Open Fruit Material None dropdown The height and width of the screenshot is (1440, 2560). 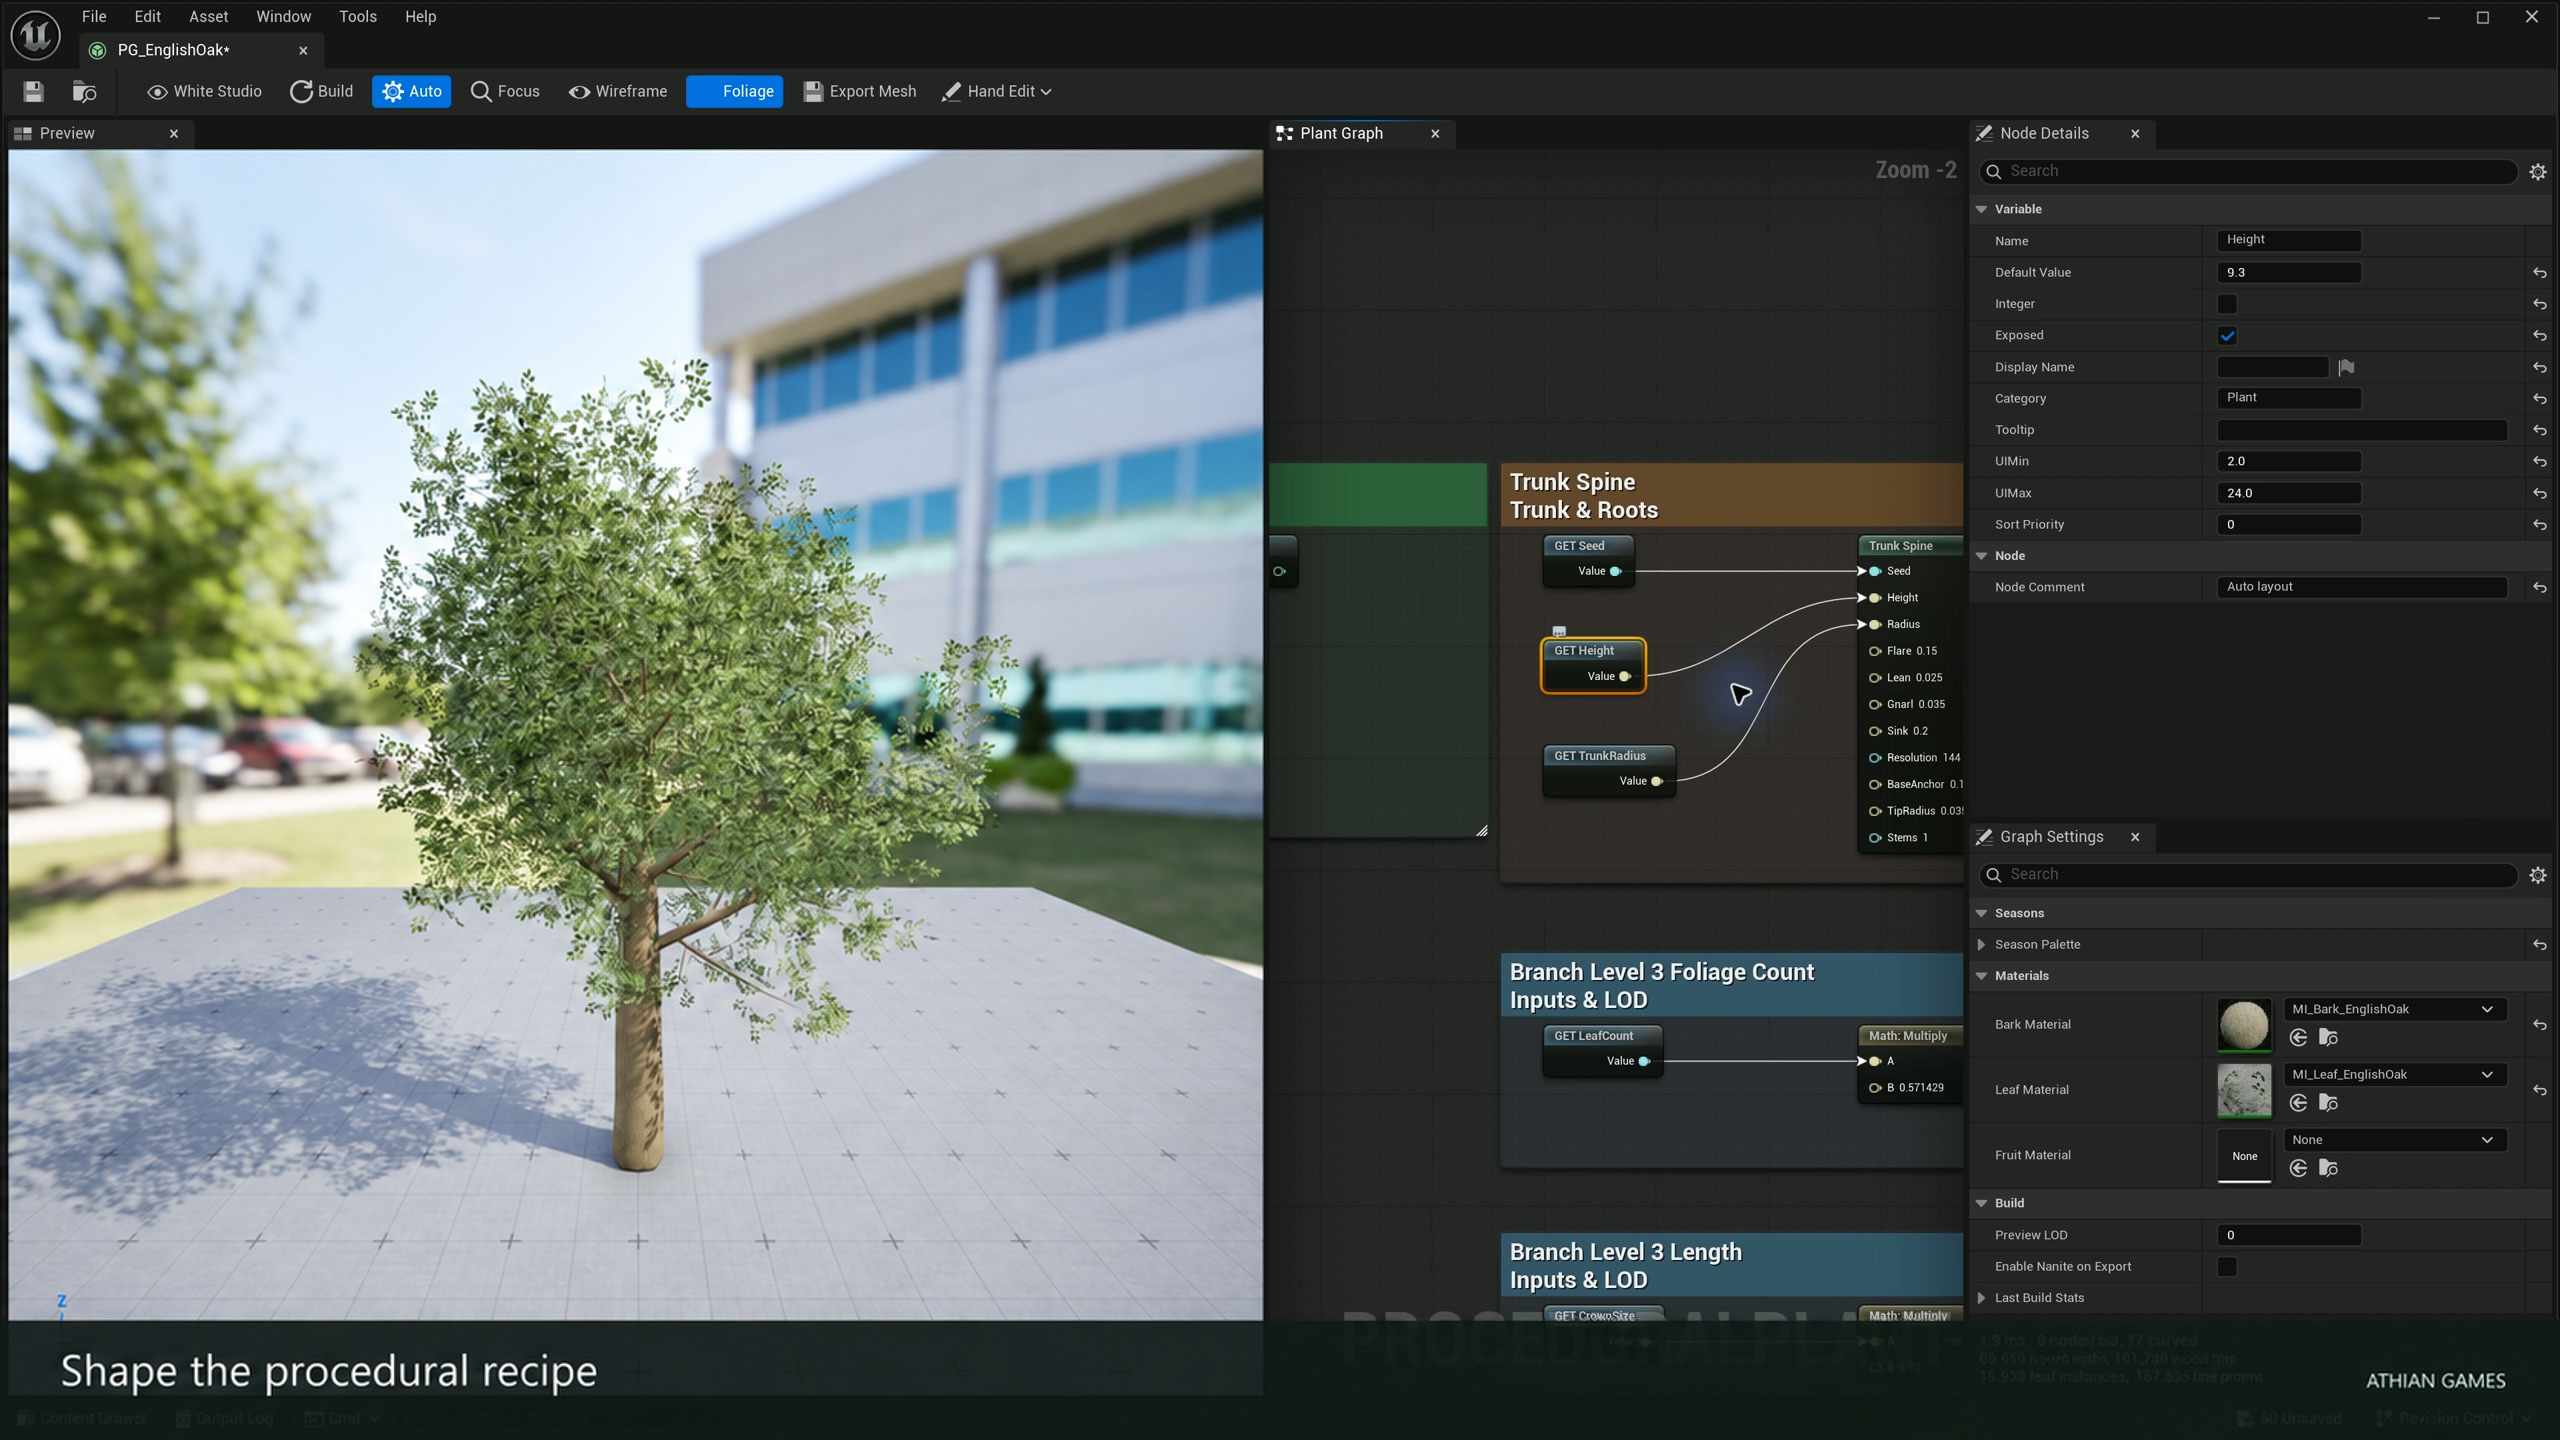(x=2394, y=1140)
